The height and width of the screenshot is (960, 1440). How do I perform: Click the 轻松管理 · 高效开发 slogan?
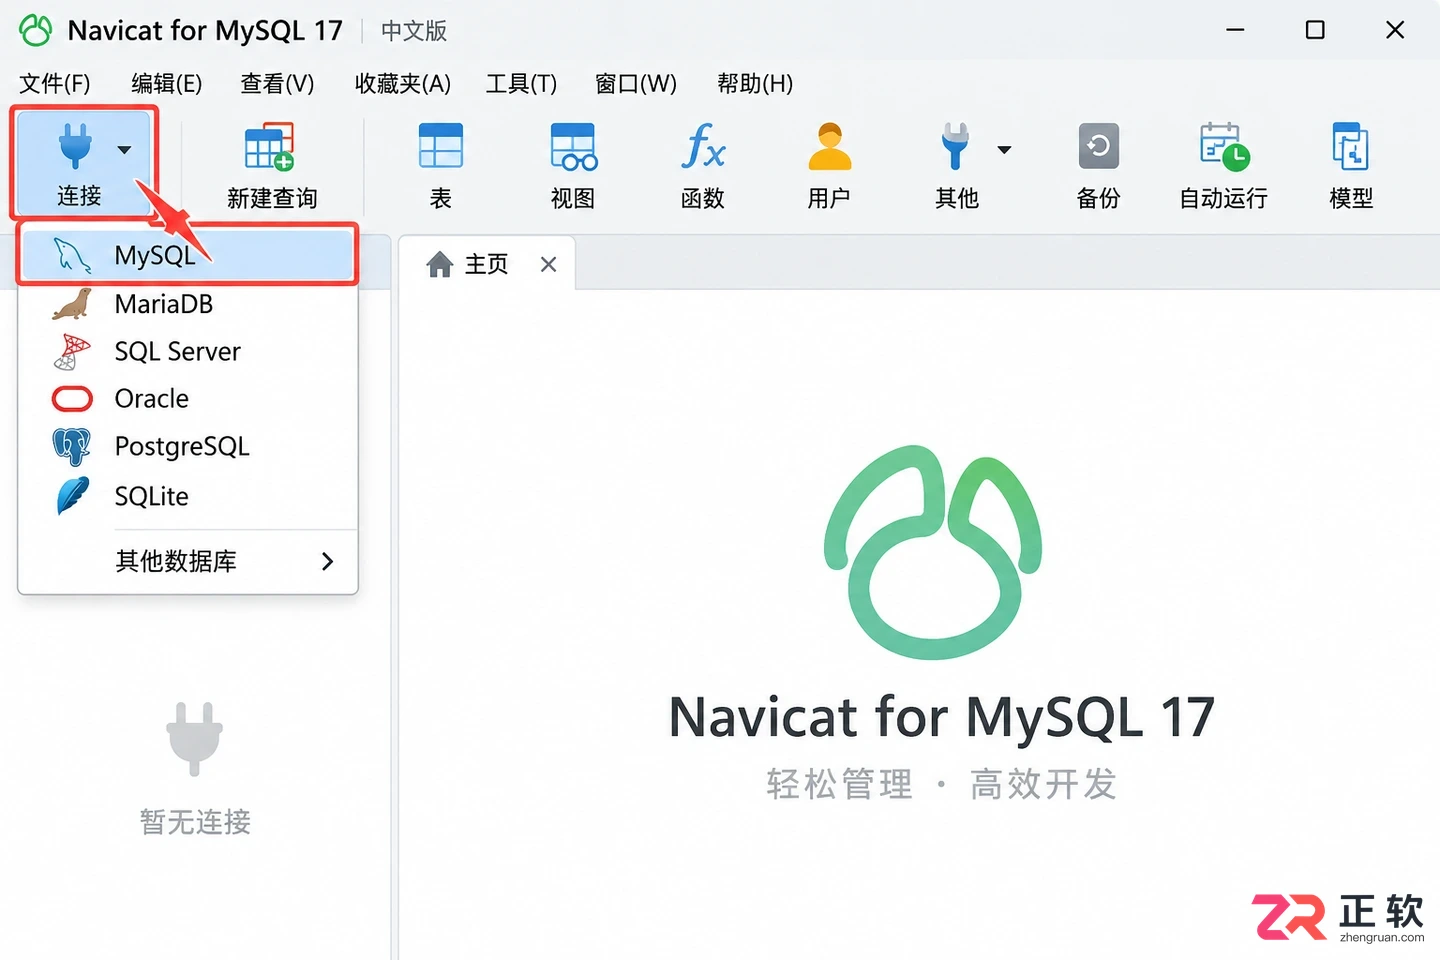(x=941, y=784)
